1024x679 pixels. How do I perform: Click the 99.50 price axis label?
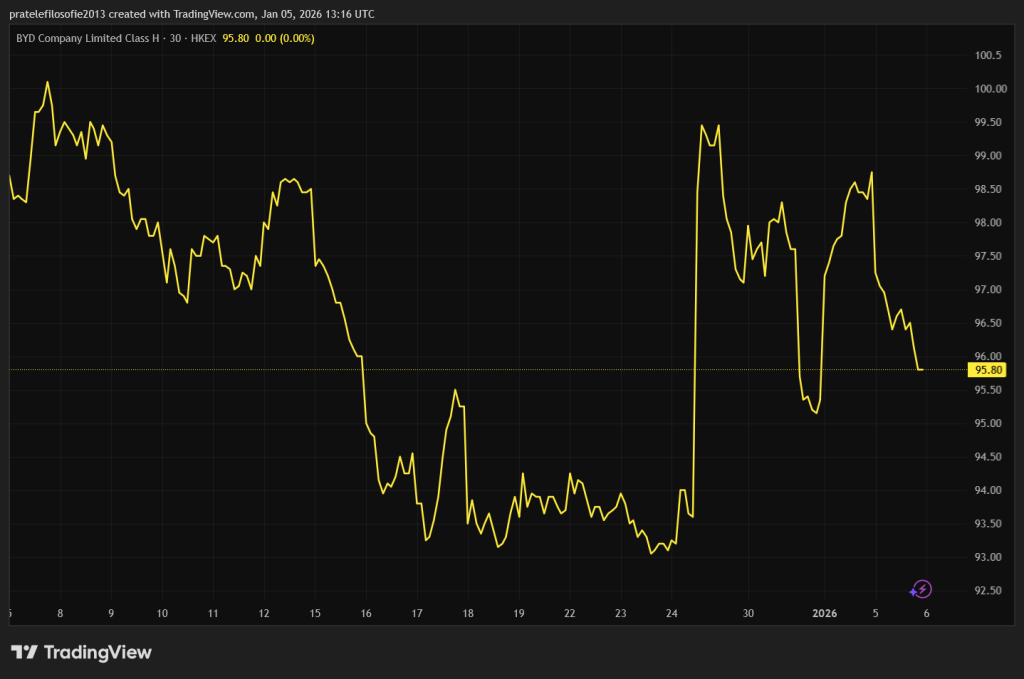(x=988, y=123)
